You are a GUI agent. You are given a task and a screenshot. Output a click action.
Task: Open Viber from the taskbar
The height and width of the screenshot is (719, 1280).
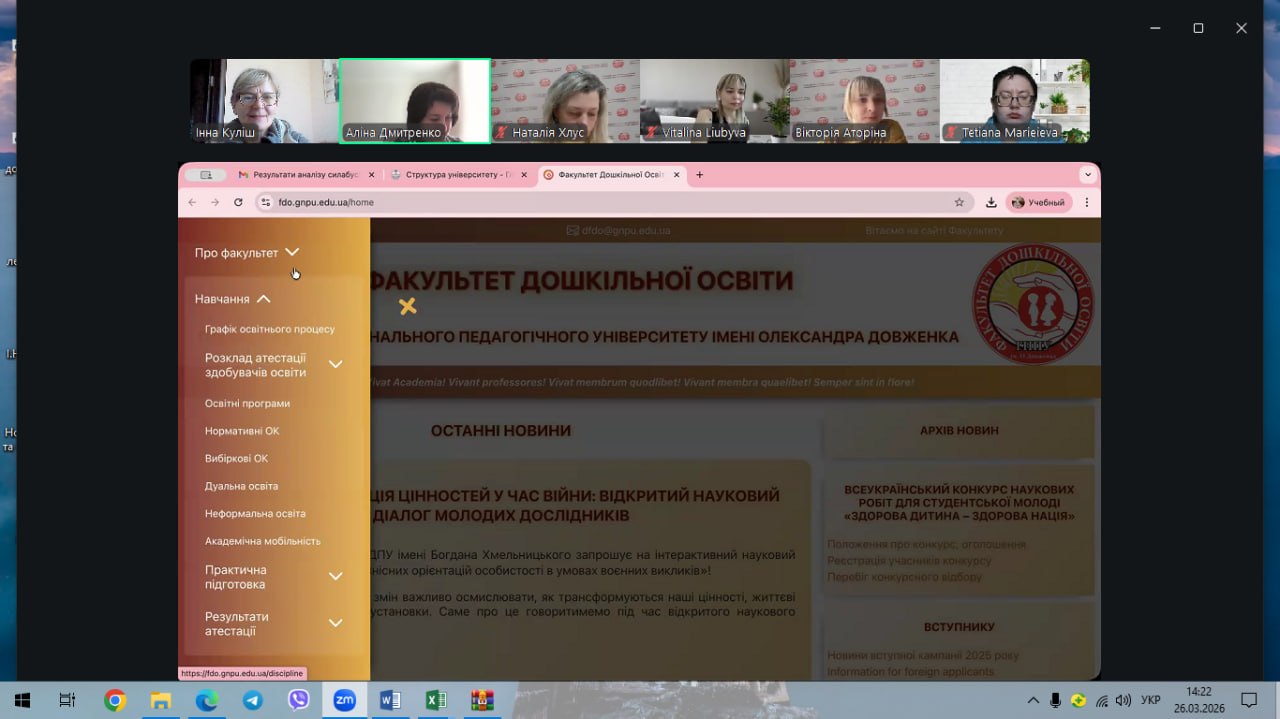299,701
